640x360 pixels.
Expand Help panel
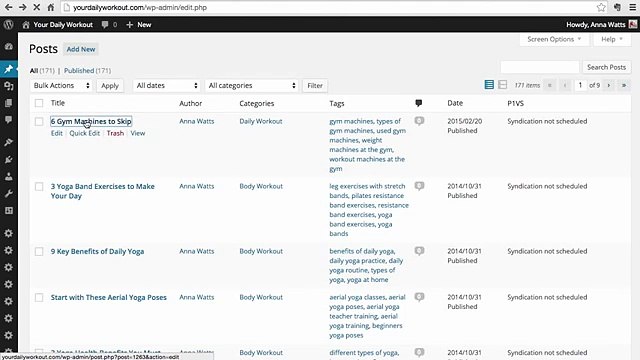[611, 39]
